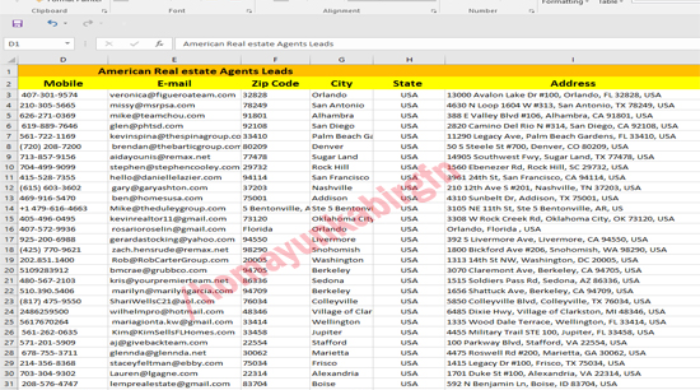Click the Mobile header cell
The height and width of the screenshot is (390, 700).
[63, 83]
